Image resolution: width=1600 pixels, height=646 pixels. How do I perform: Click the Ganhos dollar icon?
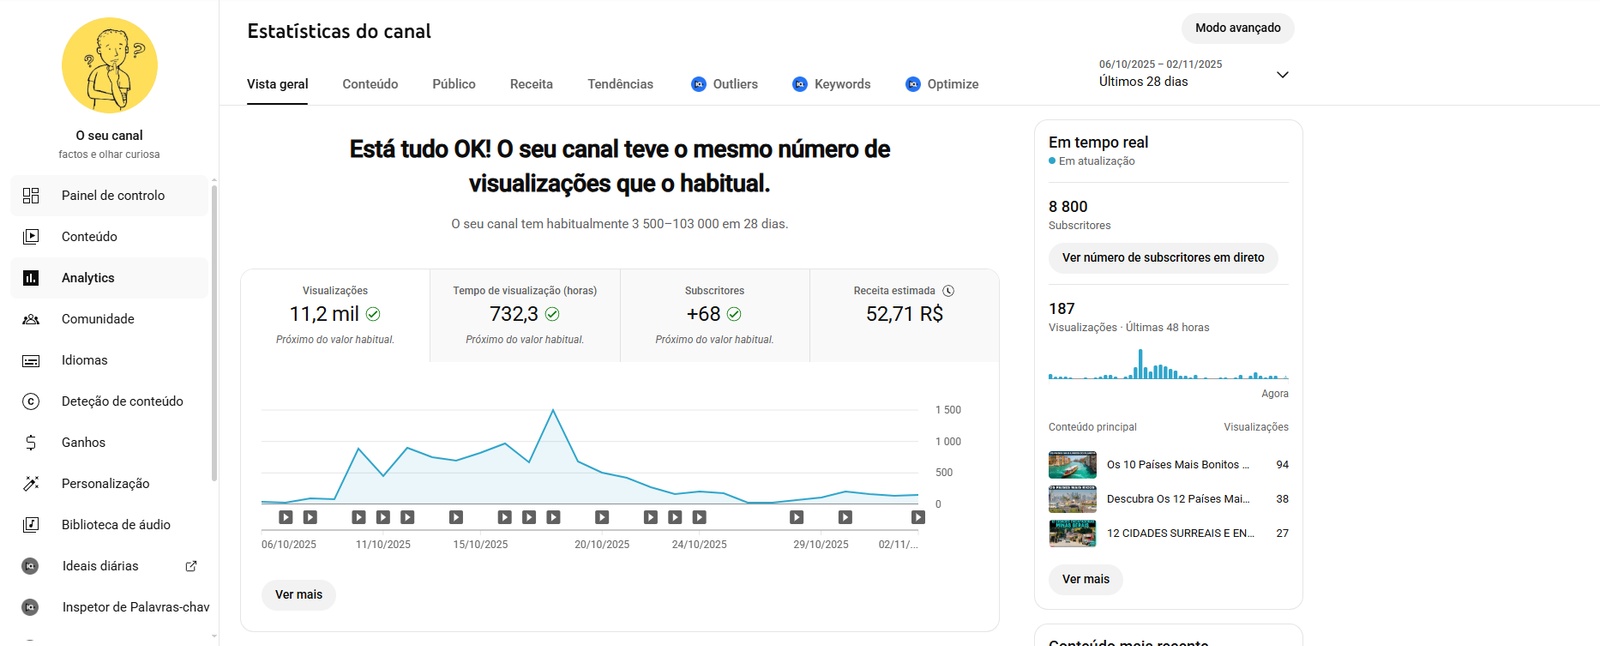(x=31, y=442)
